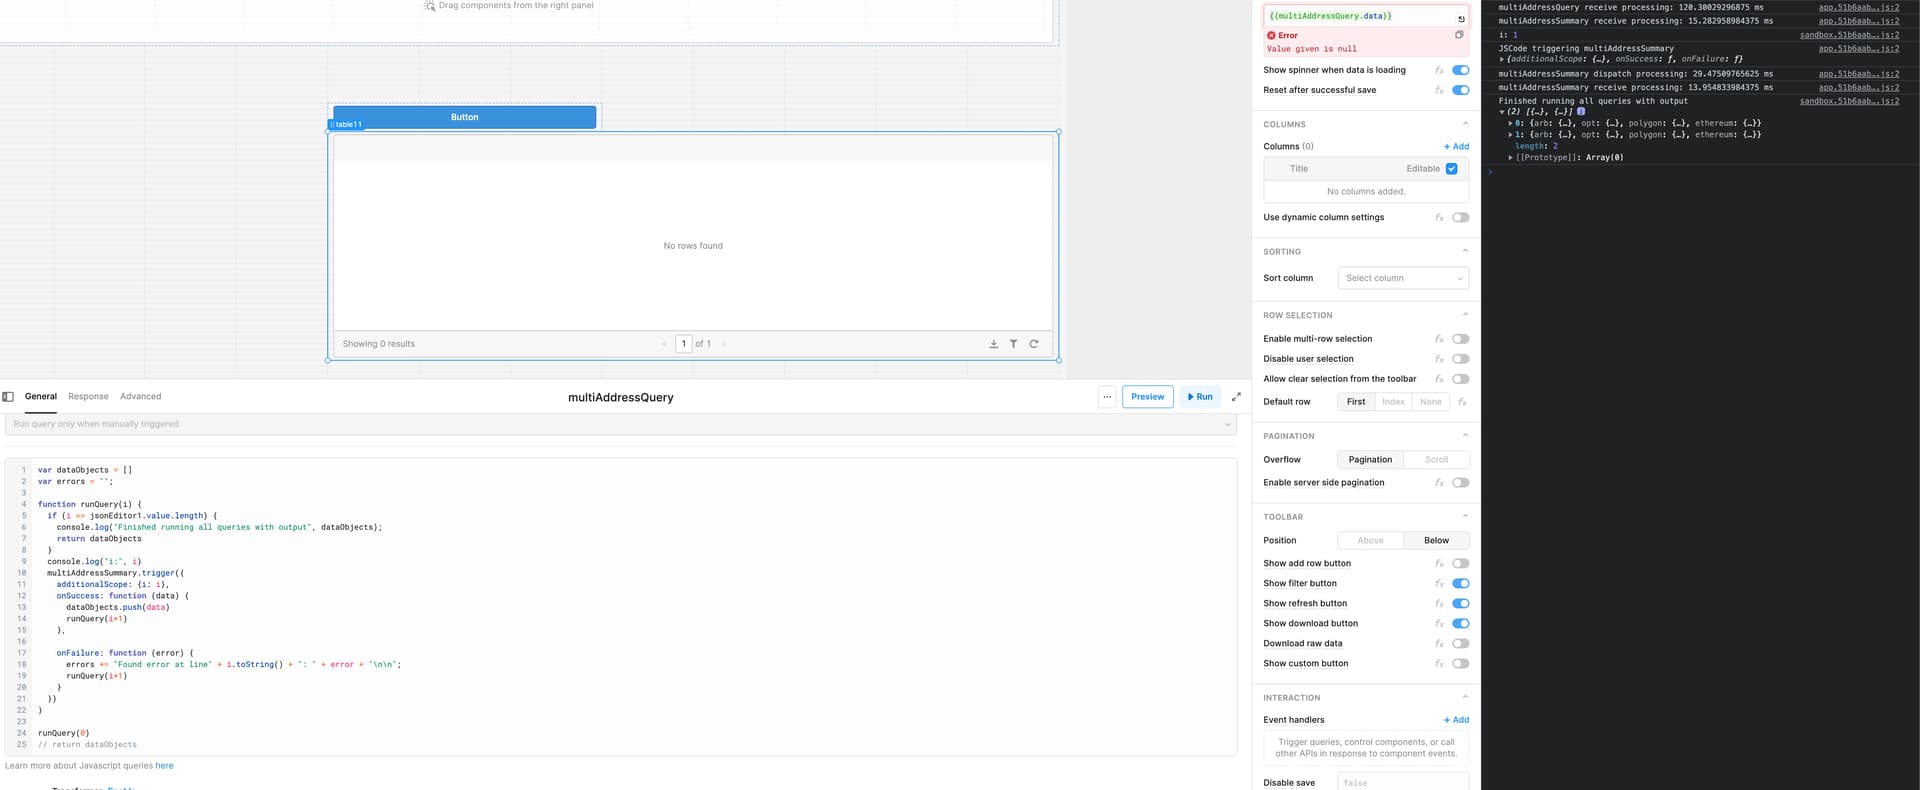1920x790 pixels.
Task: Collapse the ROW SELECTION section
Action: coord(1465,315)
